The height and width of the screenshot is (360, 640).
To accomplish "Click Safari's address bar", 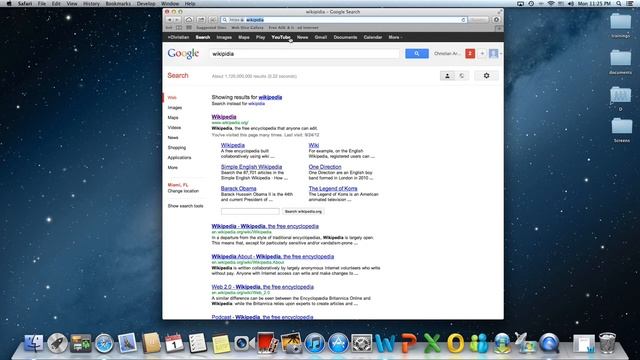I will (344, 20).
